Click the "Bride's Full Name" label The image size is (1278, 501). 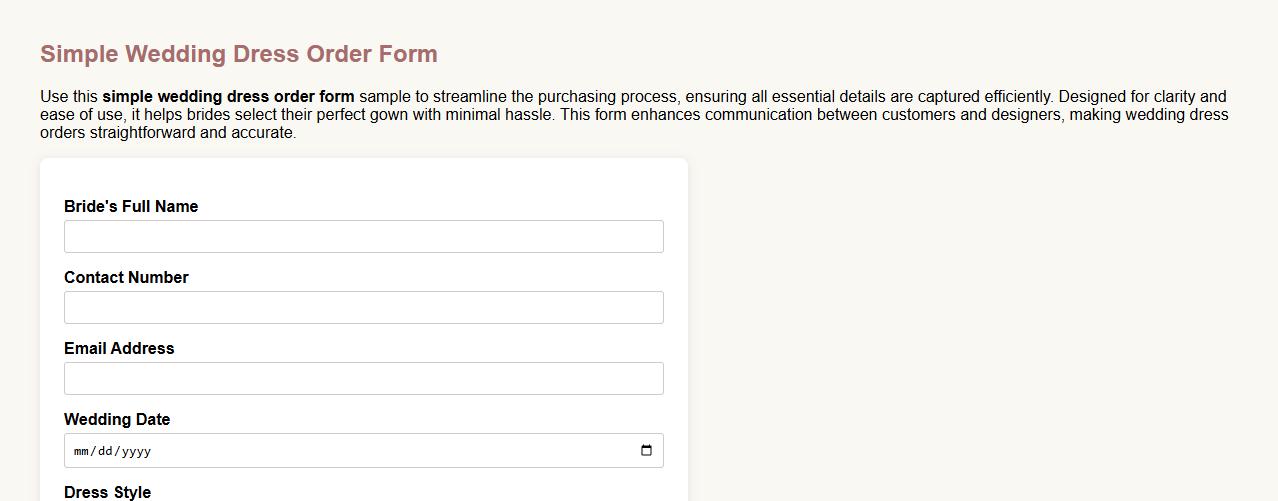(x=131, y=207)
